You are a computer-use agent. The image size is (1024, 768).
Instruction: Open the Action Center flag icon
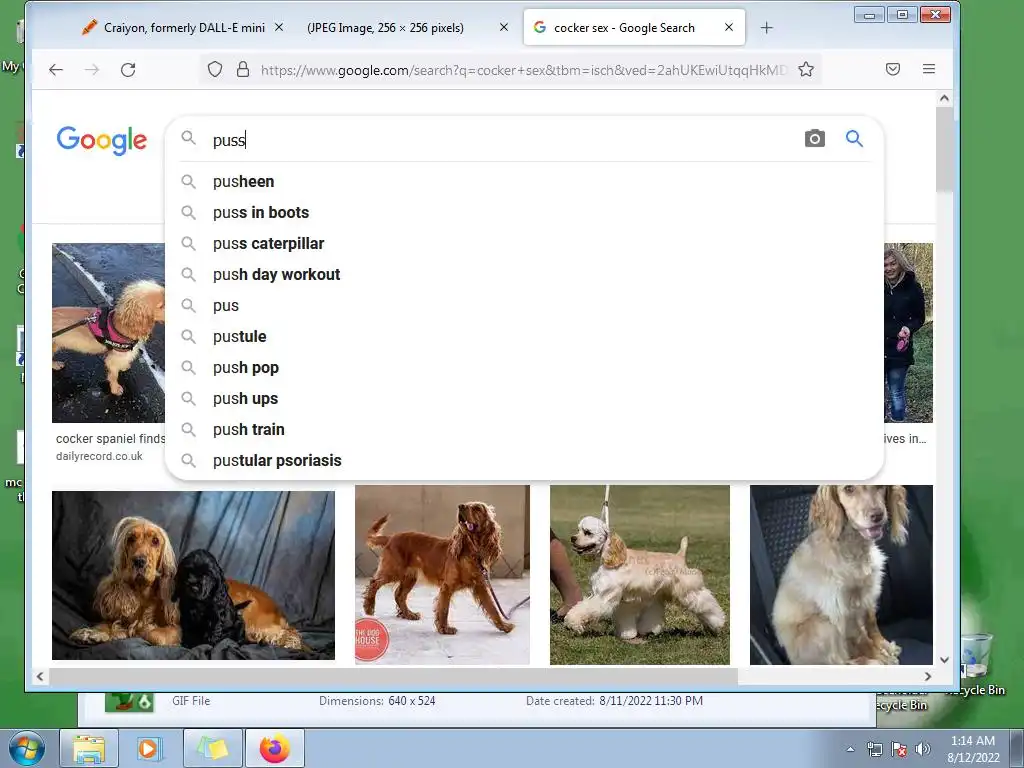[x=899, y=749]
